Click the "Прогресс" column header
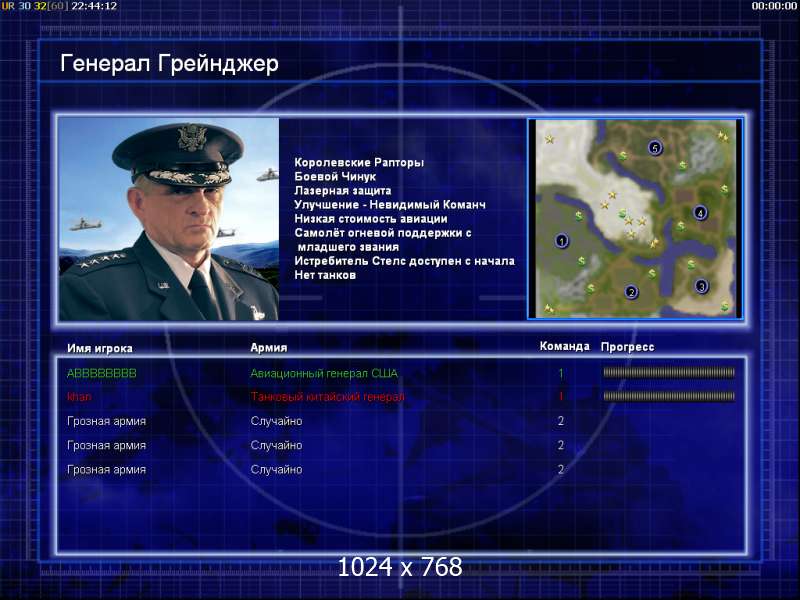The height and width of the screenshot is (600, 800). [x=628, y=347]
